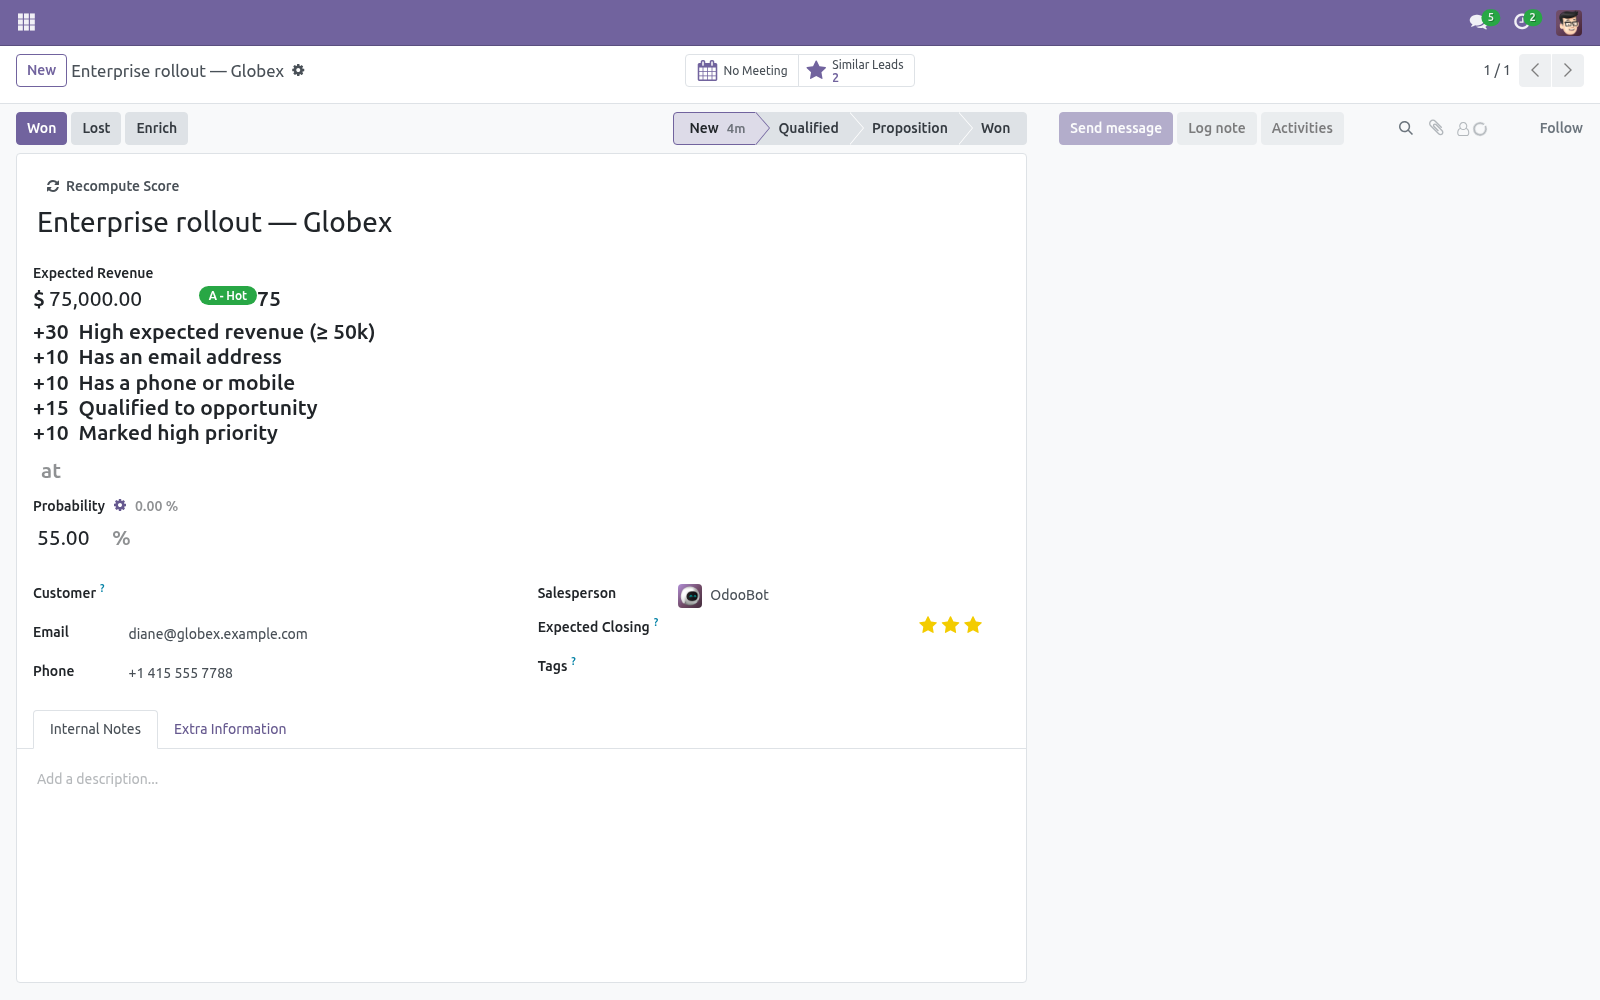Viewport: 1600px width, 1000px height.
Task: Edit the probability 55.00 field
Action: (x=68, y=538)
